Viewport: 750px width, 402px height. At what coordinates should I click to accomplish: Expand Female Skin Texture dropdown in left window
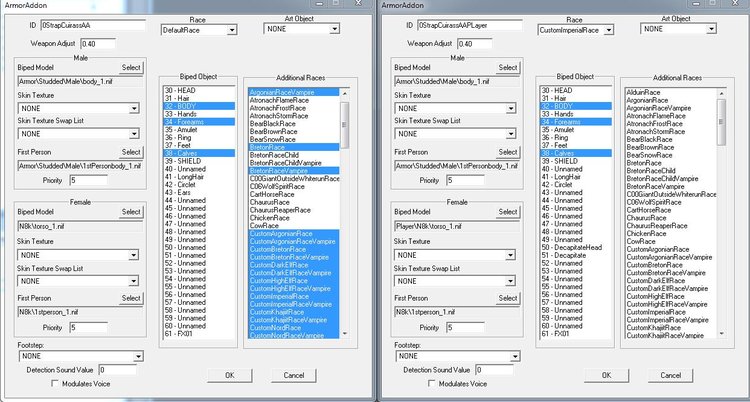[78, 255]
